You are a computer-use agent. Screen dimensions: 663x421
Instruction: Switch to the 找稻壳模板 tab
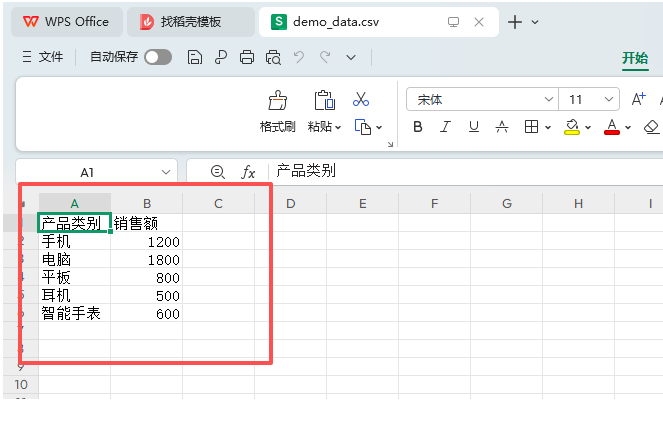(x=191, y=22)
